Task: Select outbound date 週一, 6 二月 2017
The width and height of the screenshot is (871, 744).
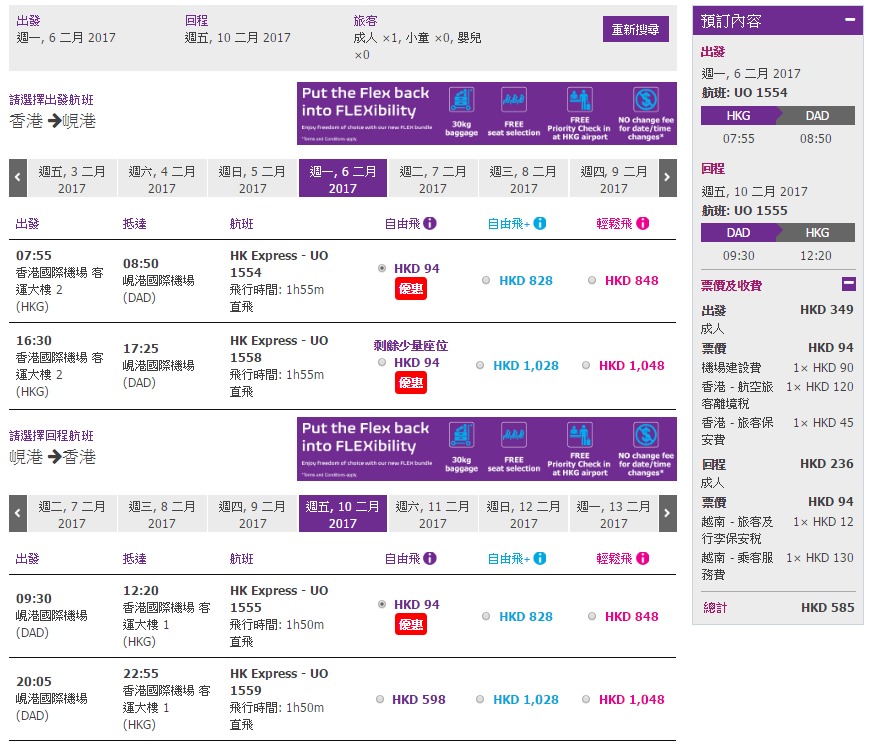Action: point(343,179)
